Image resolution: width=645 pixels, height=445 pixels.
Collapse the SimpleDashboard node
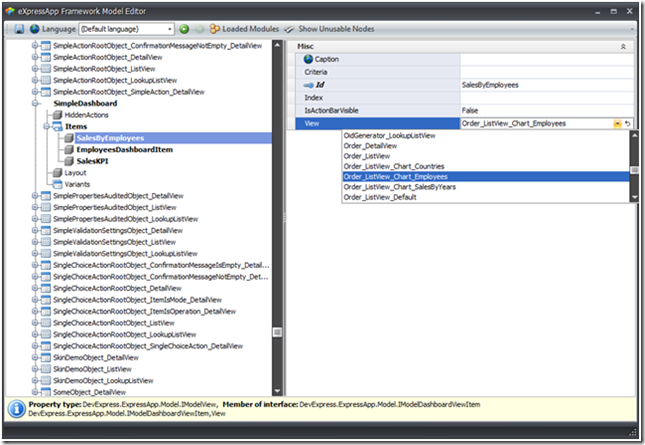click(35, 103)
